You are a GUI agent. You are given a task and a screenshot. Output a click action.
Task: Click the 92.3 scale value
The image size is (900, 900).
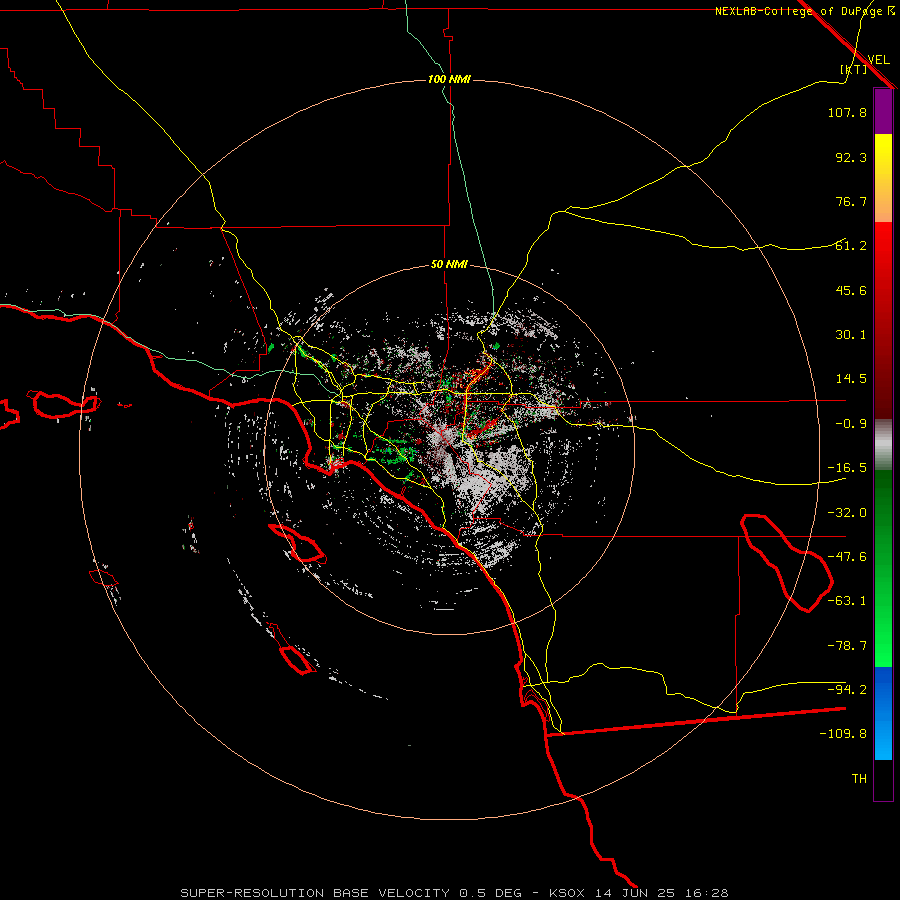[x=851, y=157]
